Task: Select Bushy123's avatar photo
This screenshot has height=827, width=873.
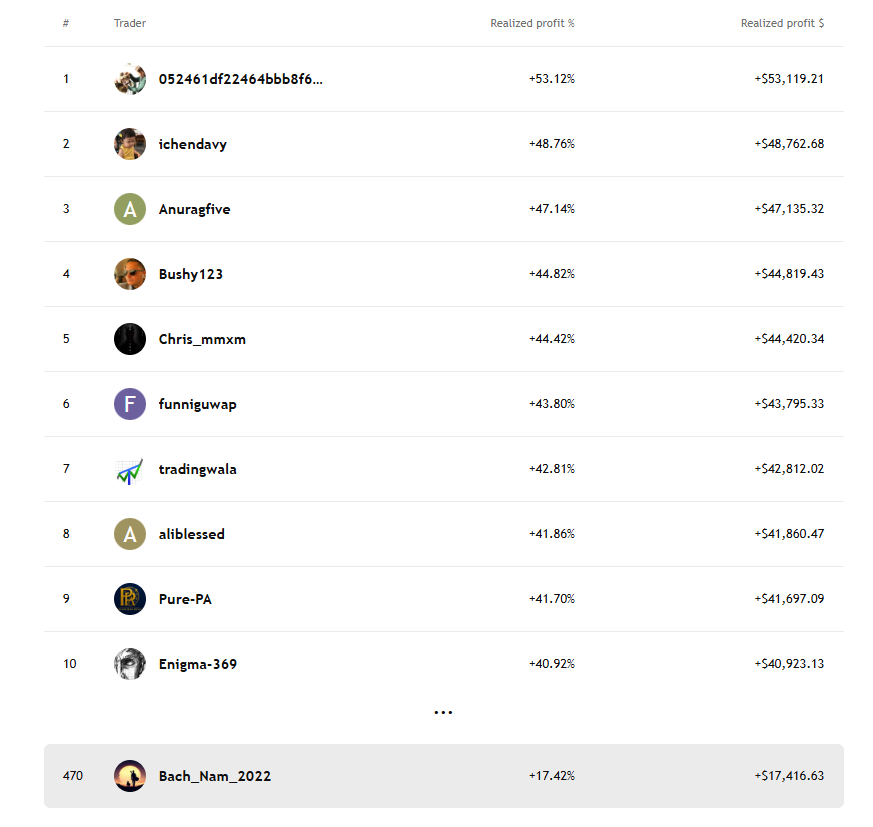Action: click(130, 274)
